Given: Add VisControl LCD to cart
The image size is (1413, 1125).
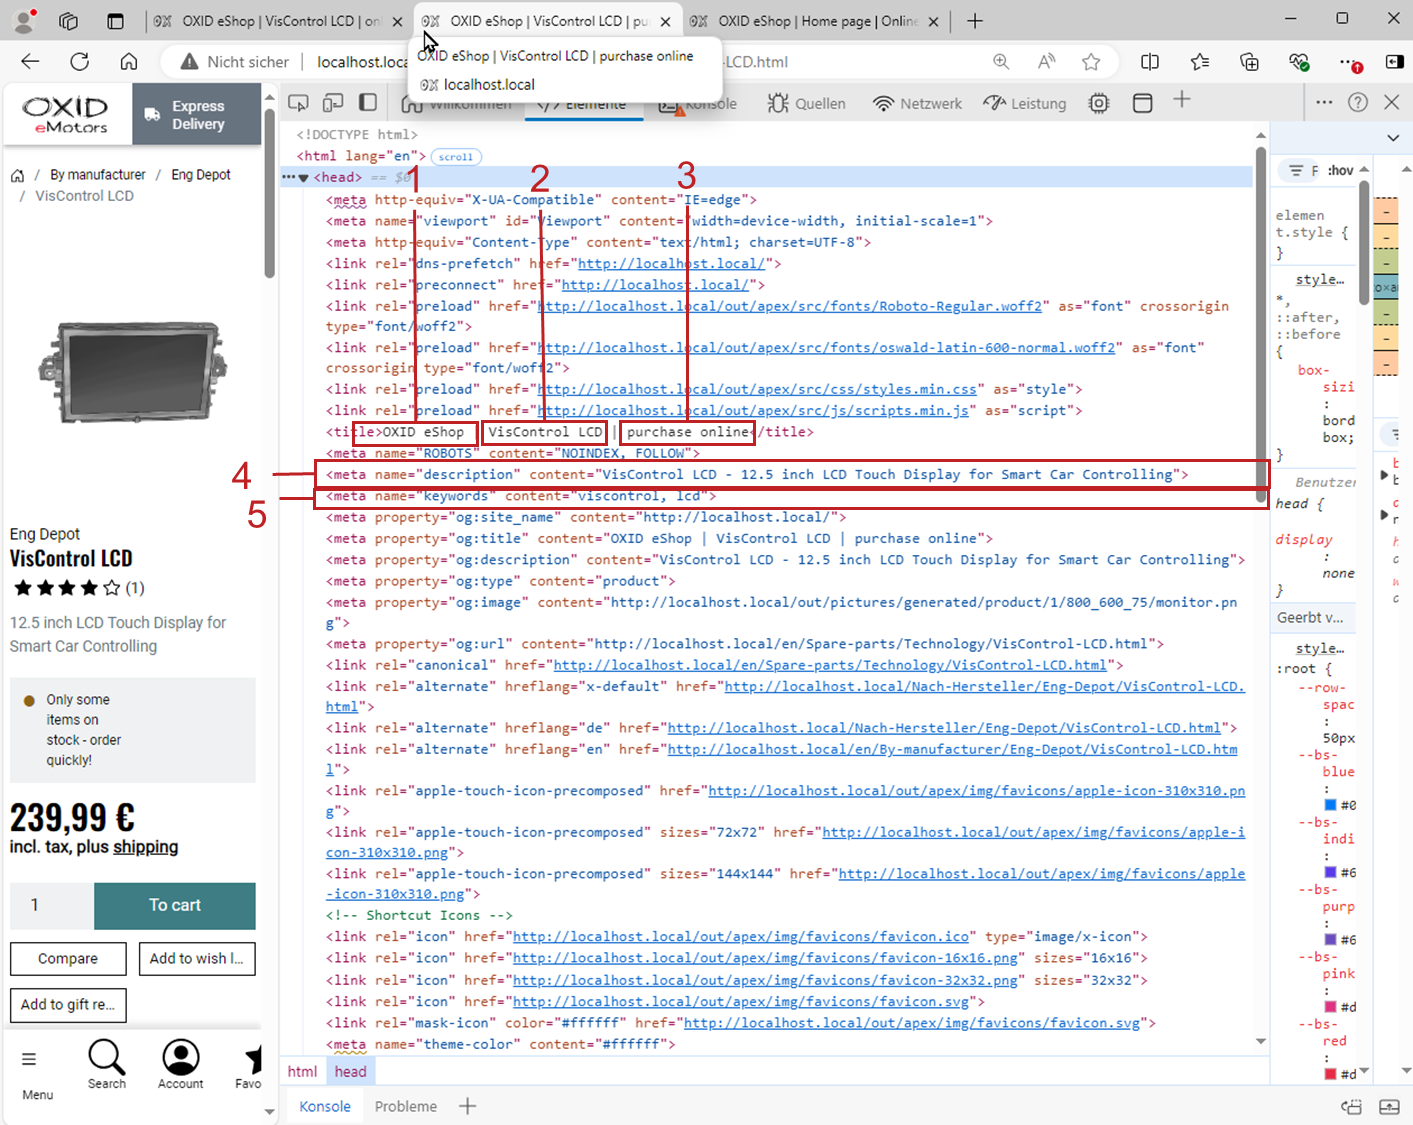Looking at the screenshot, I should pos(175,905).
